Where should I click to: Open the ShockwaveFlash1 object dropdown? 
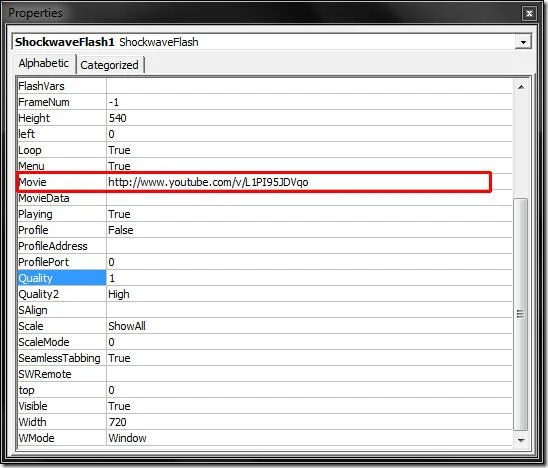[x=523, y=42]
